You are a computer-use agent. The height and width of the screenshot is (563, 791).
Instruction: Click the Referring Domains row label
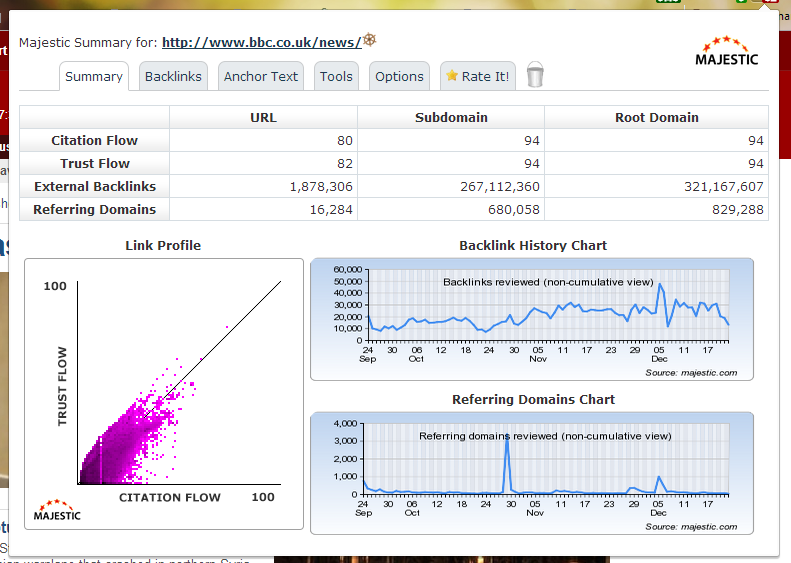pyautogui.click(x=94, y=209)
